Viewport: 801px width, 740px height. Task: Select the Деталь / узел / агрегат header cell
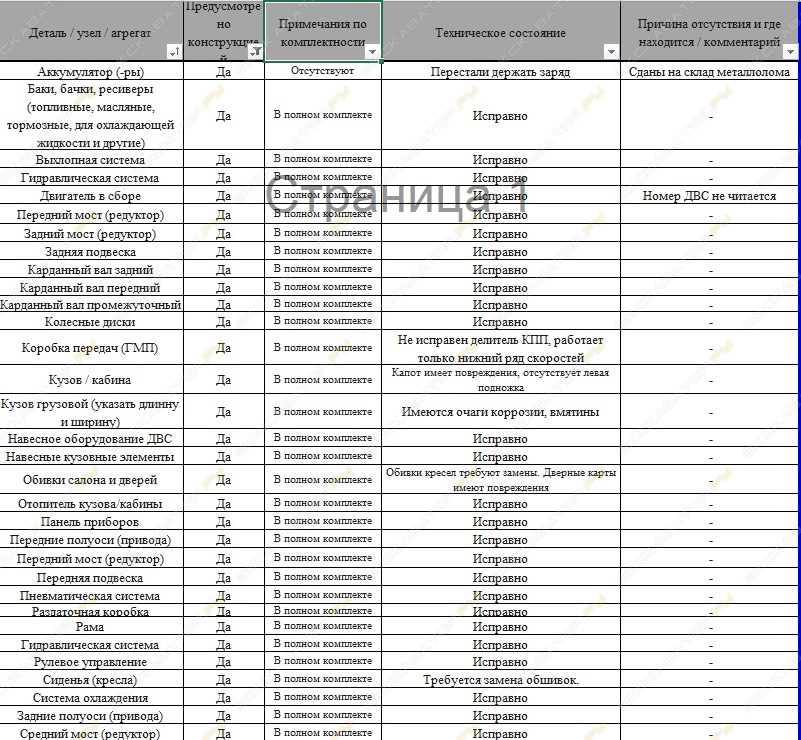click(91, 31)
